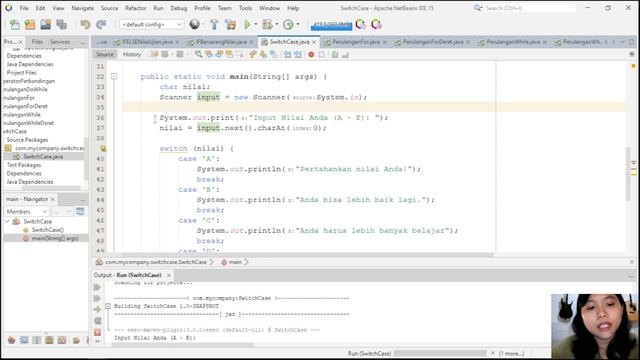640x360 pixels.
Task: Toggle the History view button in editor
Action: [x=131, y=54]
